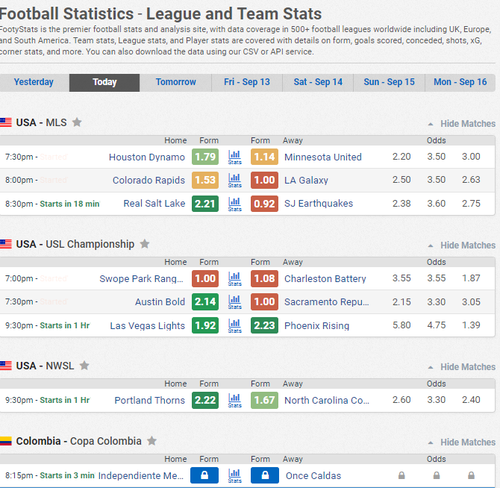Image resolution: width=500 pixels, height=488 pixels.
Task: Open LA Galaxy team link
Action: click(306, 180)
